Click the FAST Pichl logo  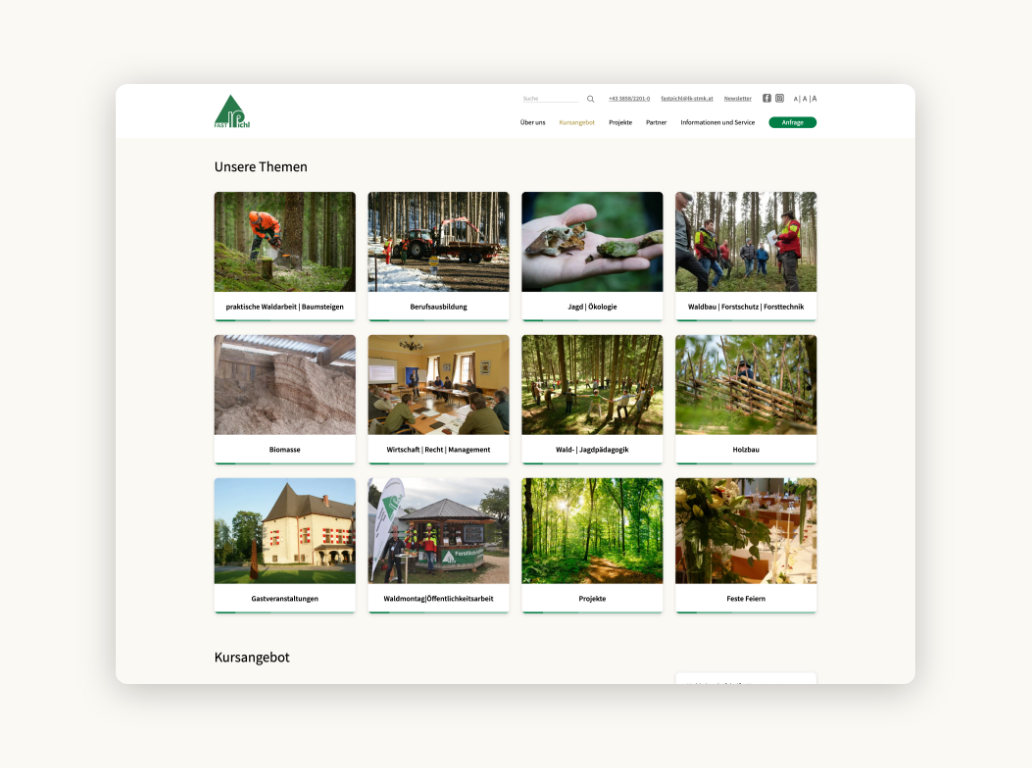(231, 112)
